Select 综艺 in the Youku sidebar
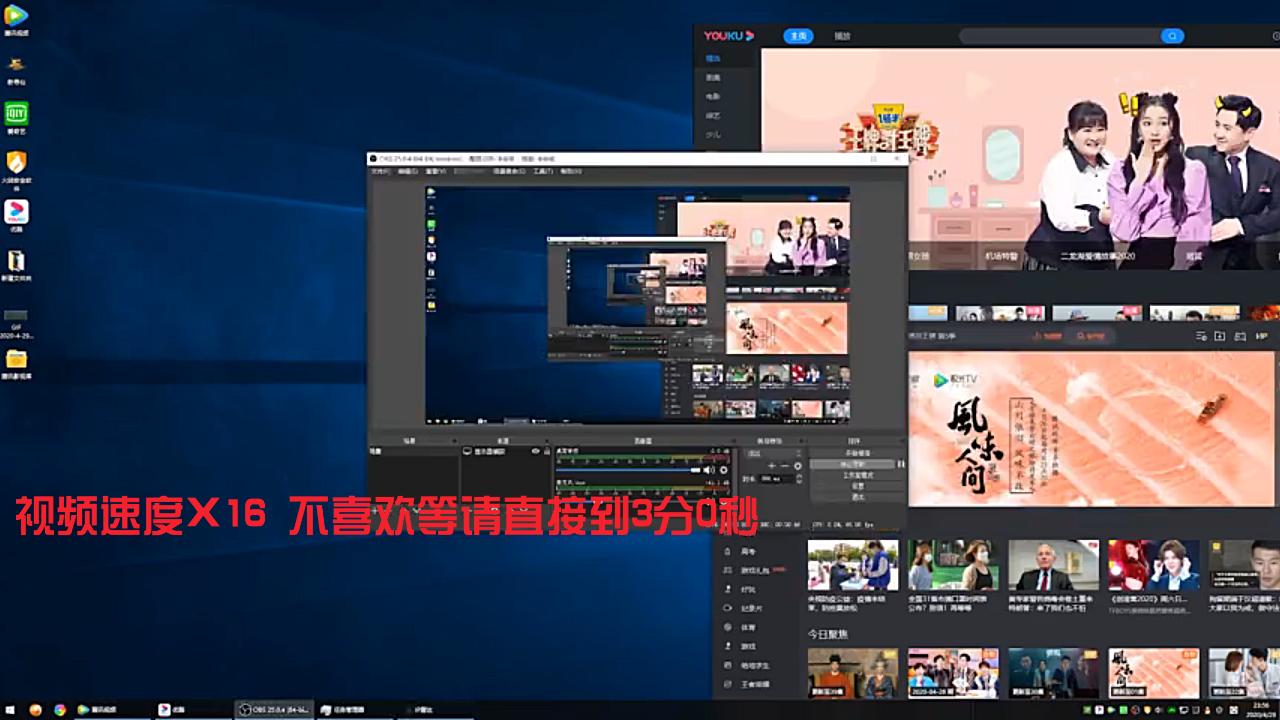This screenshot has width=1280, height=720. [713, 116]
